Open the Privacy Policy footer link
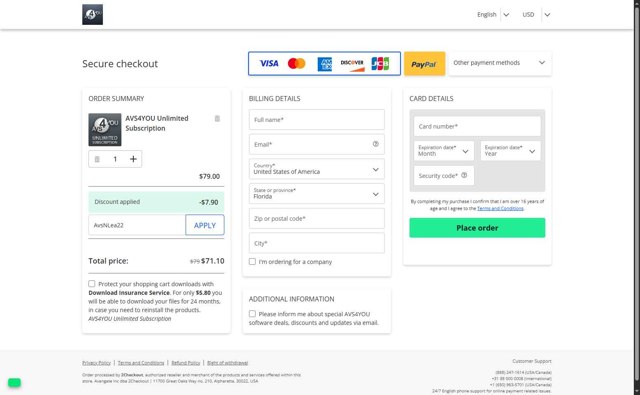 click(96, 363)
